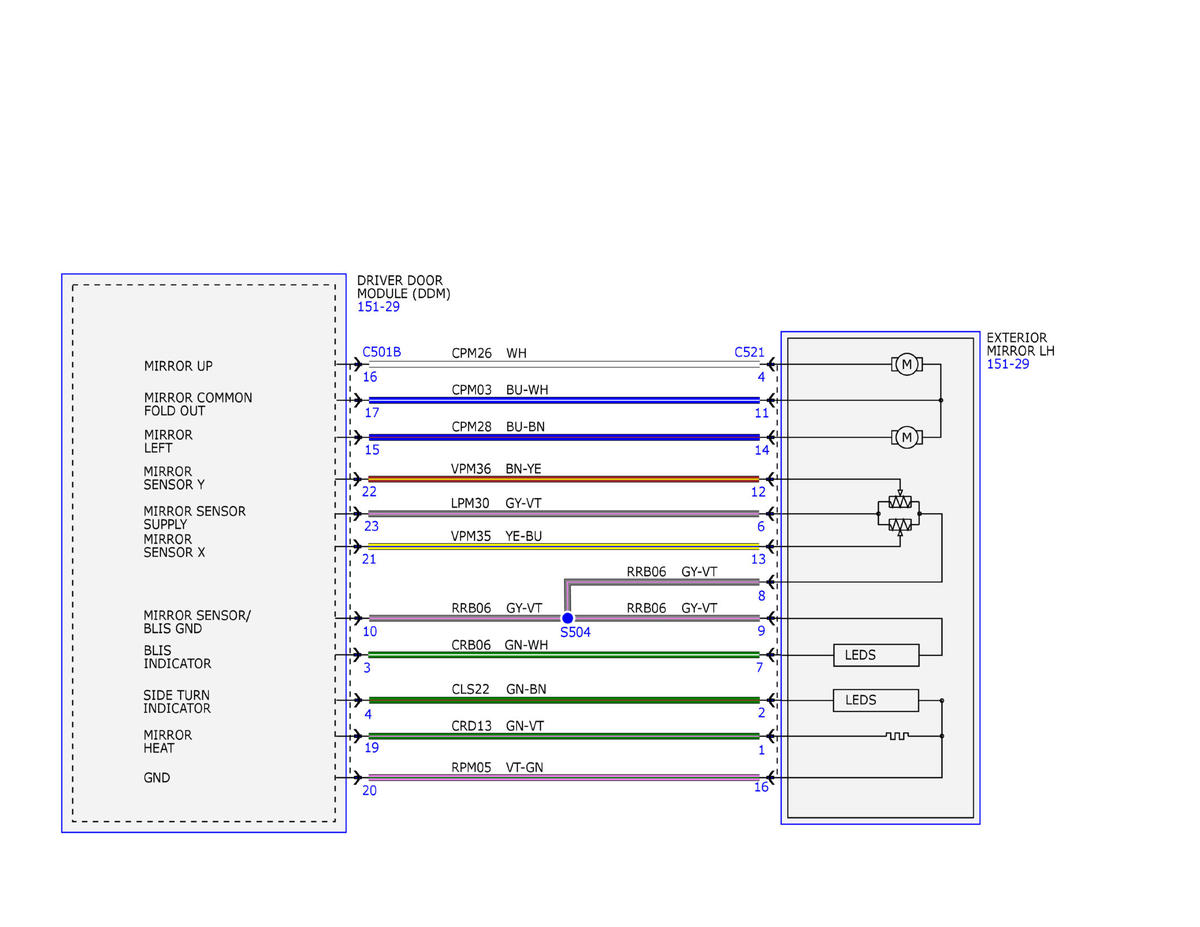Select the DRIVER DOOR MODULE (DDM) title
This screenshot has height=927, width=1200.
404,287
